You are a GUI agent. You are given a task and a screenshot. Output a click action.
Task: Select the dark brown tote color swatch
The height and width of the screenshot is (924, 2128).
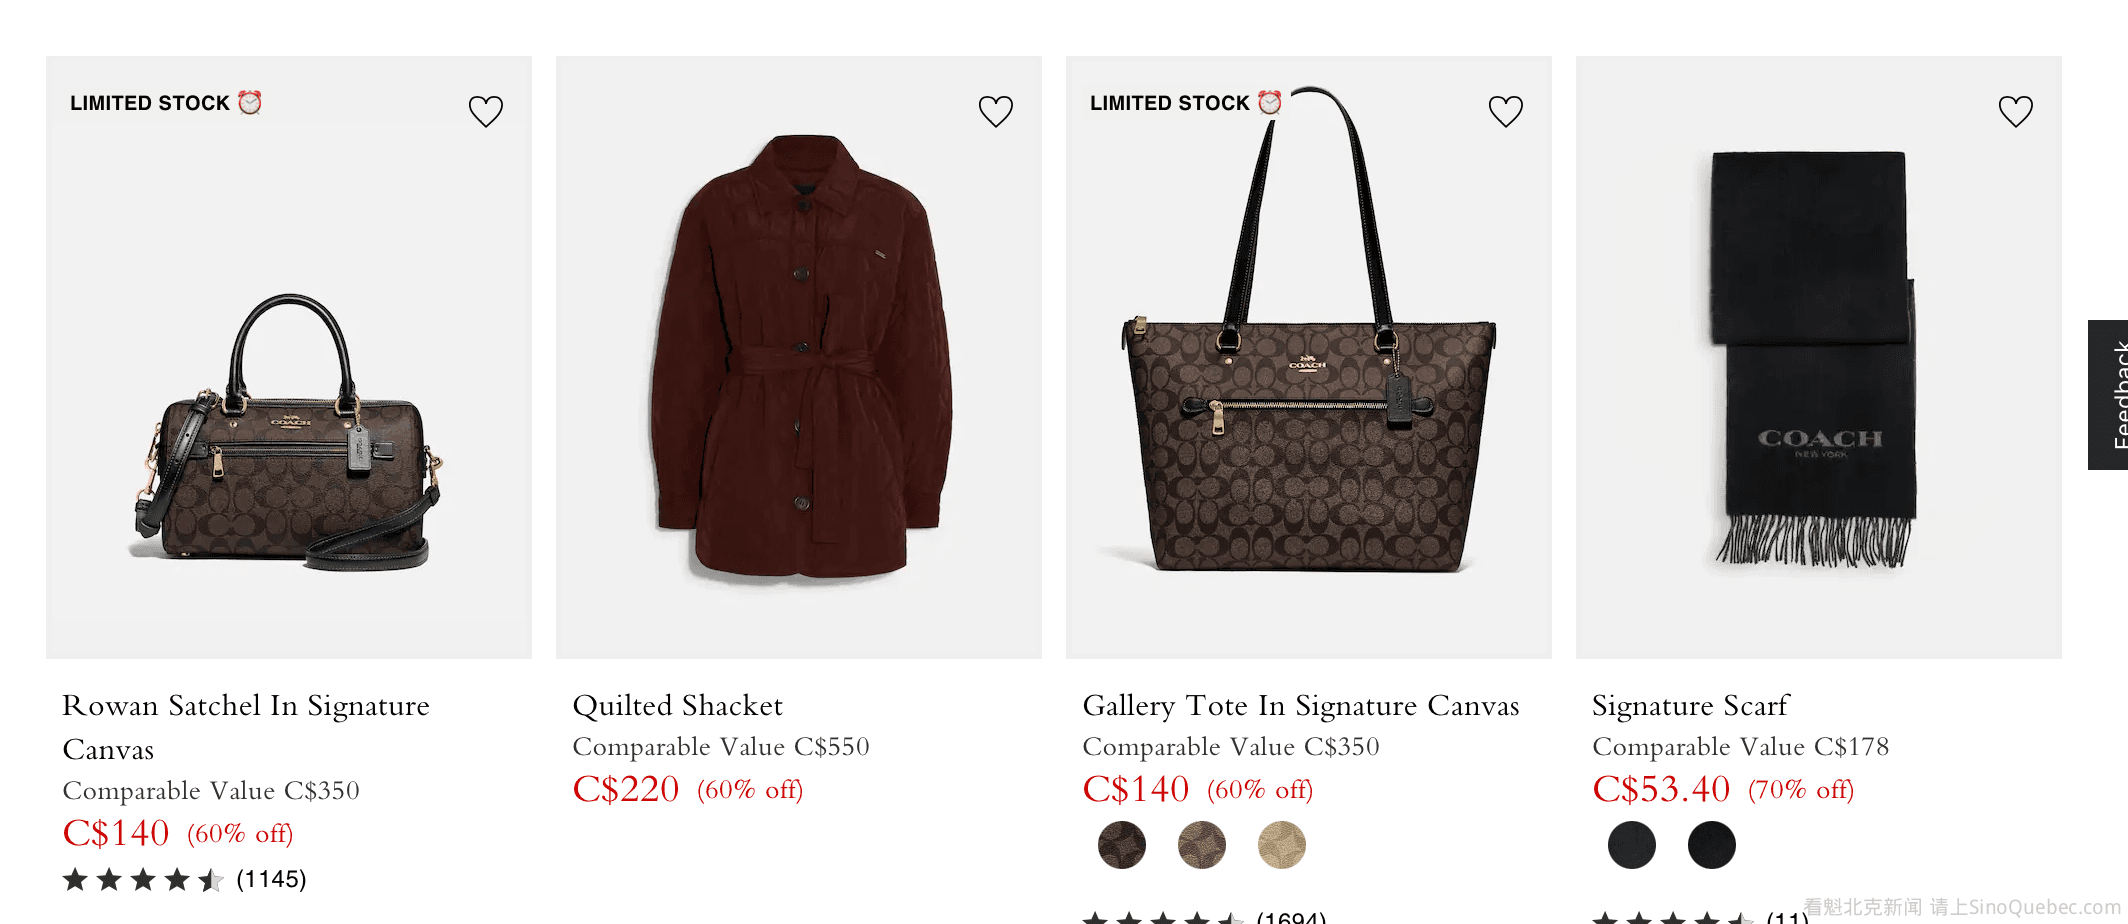pos(1122,845)
